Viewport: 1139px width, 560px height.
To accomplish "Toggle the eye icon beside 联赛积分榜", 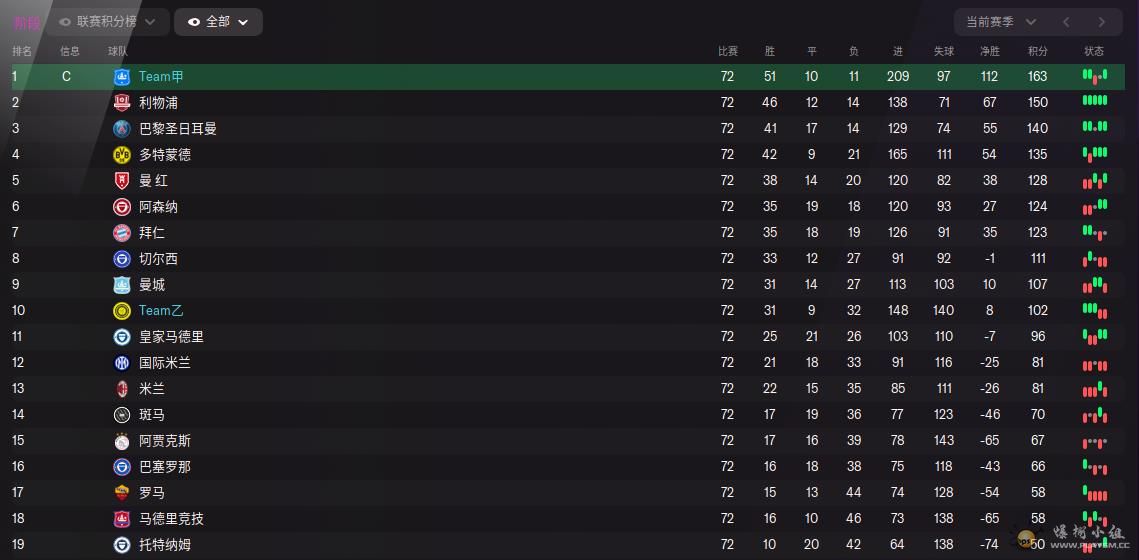I will click(65, 22).
